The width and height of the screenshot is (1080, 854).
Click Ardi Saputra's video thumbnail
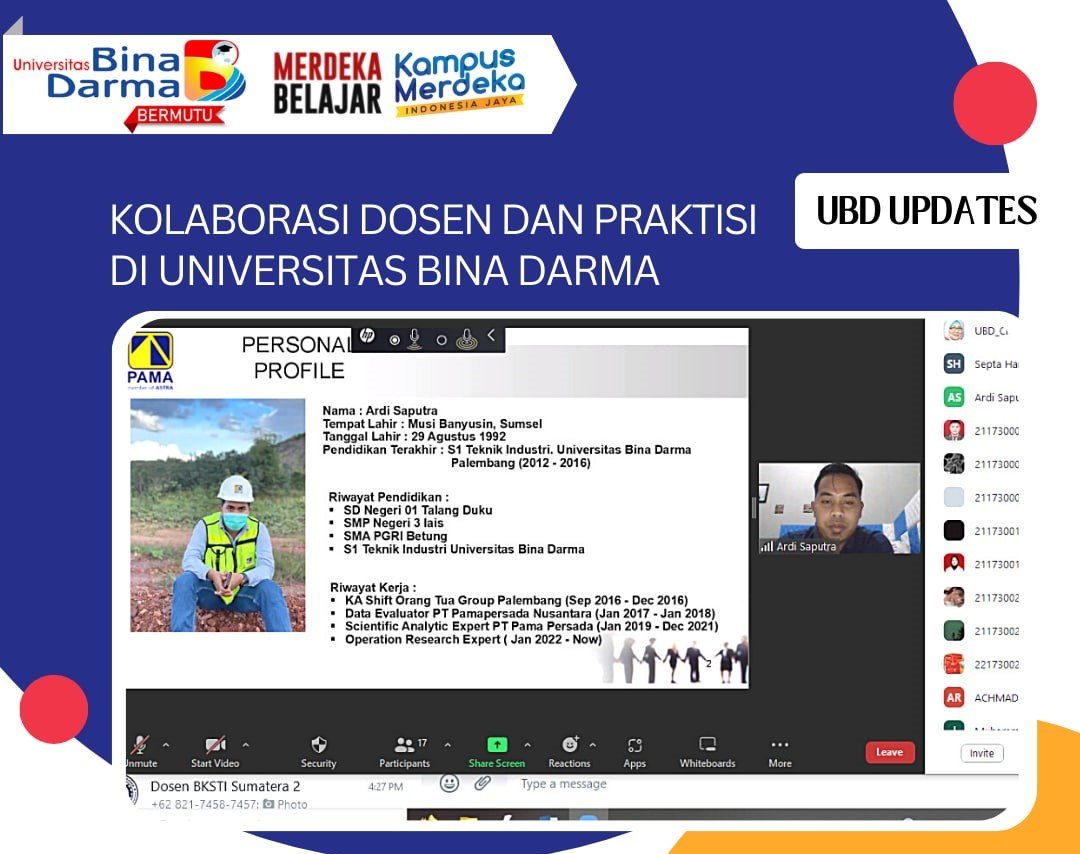pyautogui.click(x=839, y=508)
